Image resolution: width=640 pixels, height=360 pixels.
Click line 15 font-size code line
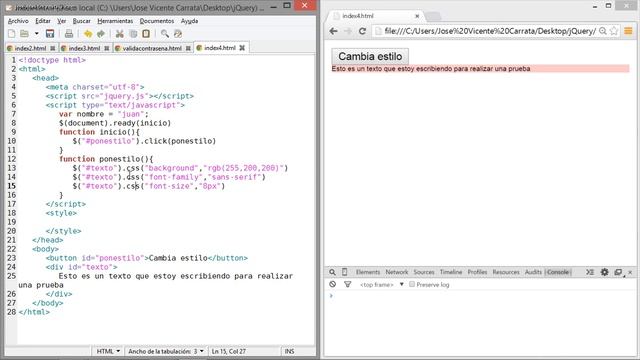(x=149, y=186)
